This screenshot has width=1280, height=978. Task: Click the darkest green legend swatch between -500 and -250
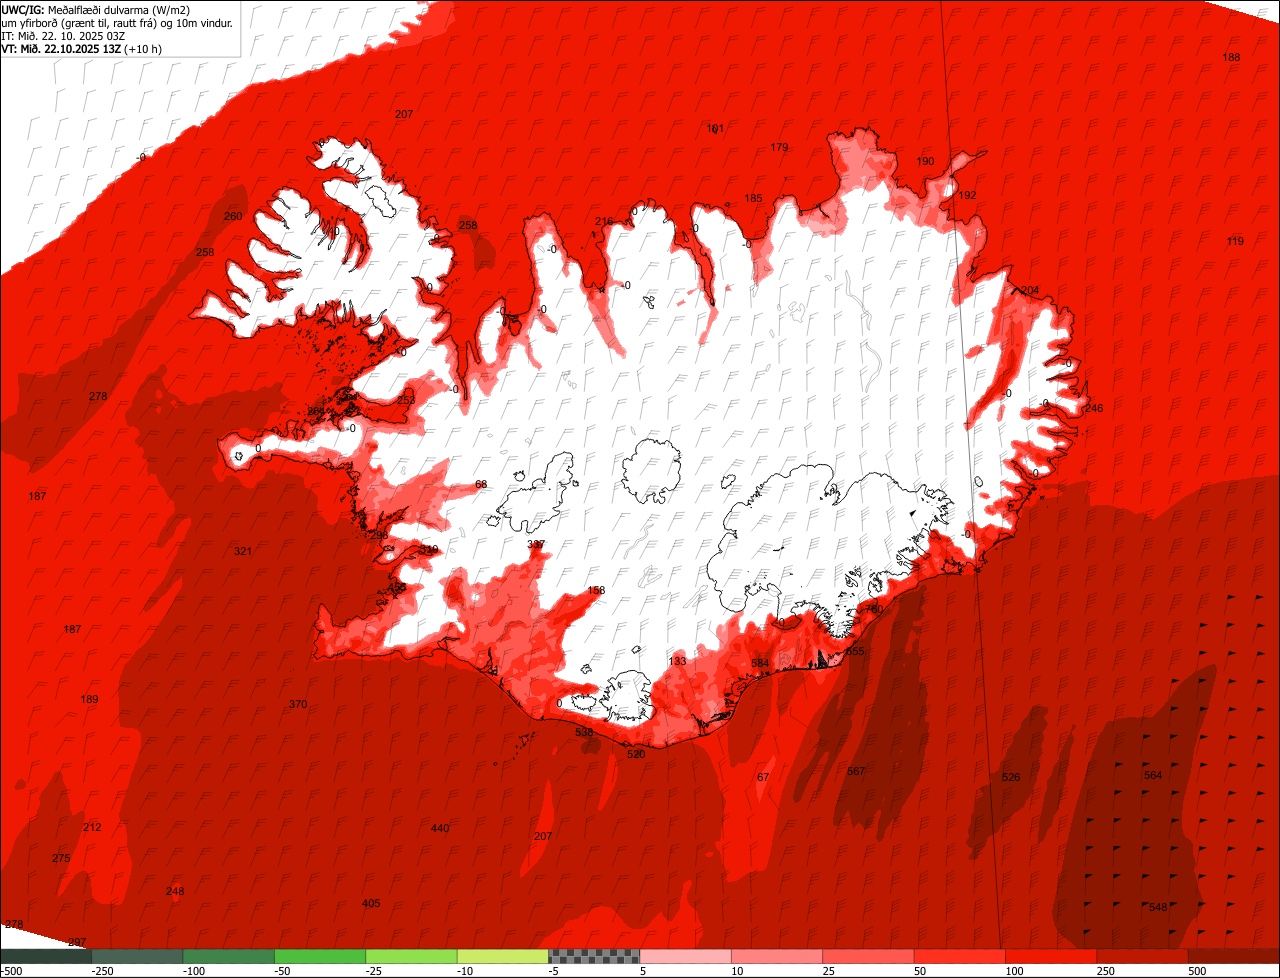coord(46,956)
